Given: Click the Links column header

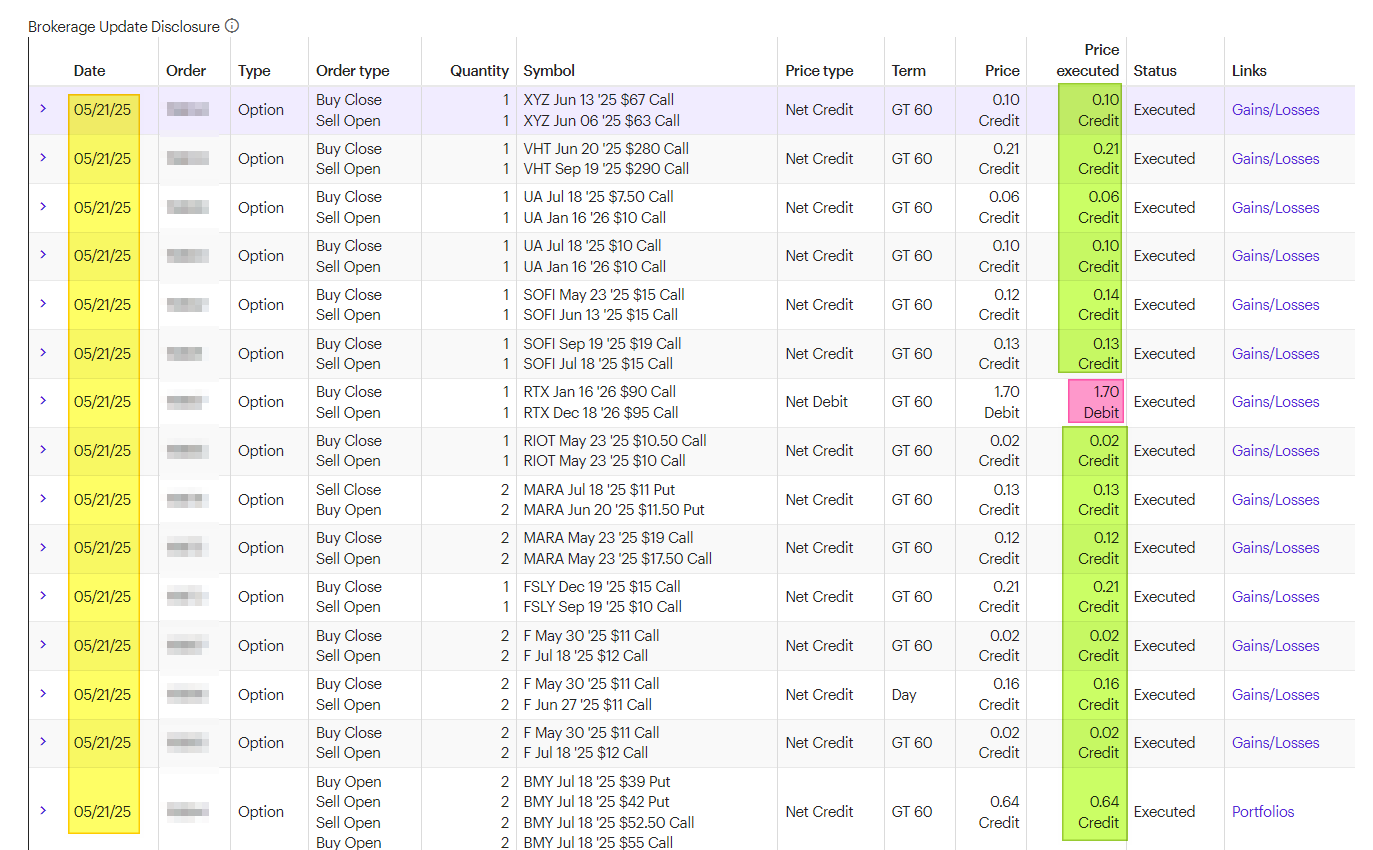Looking at the screenshot, I should pyautogui.click(x=1249, y=71).
